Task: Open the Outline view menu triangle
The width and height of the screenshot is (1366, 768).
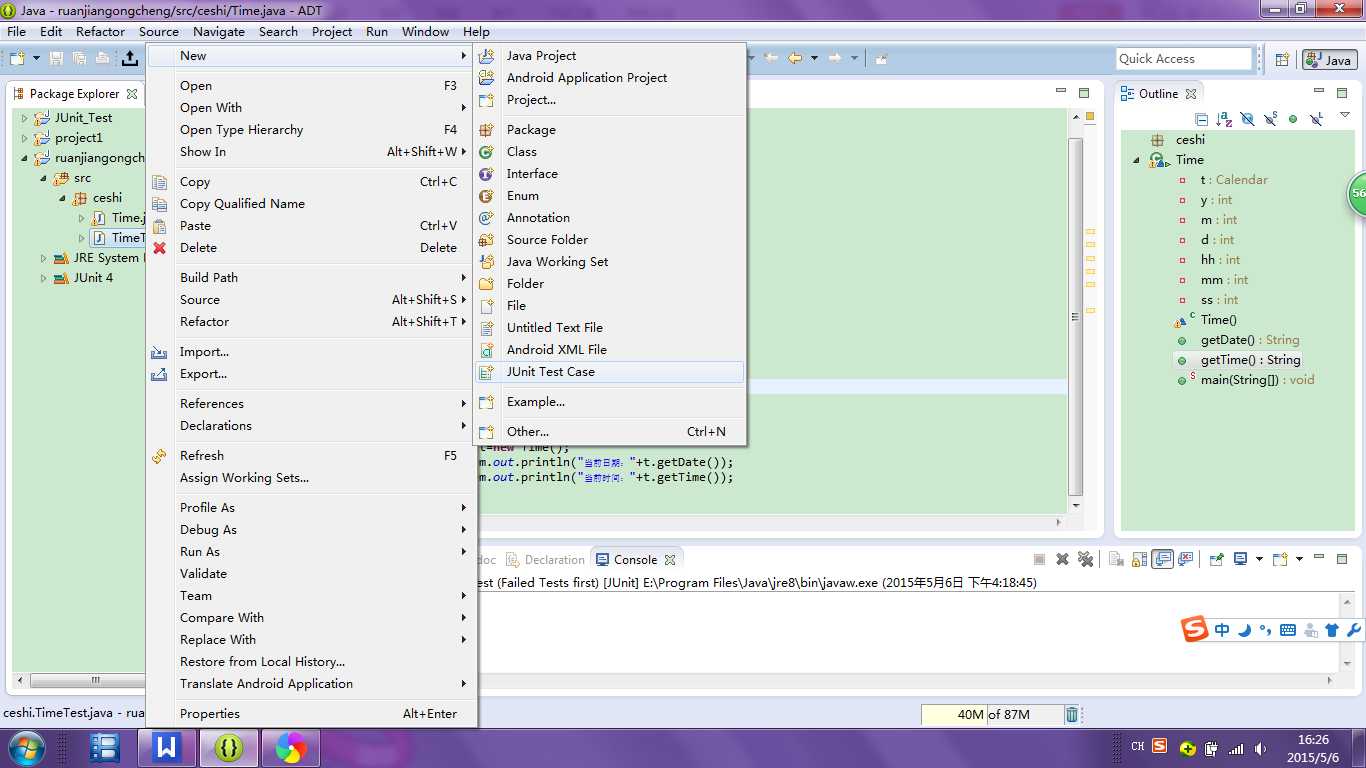Action: click(x=1345, y=116)
